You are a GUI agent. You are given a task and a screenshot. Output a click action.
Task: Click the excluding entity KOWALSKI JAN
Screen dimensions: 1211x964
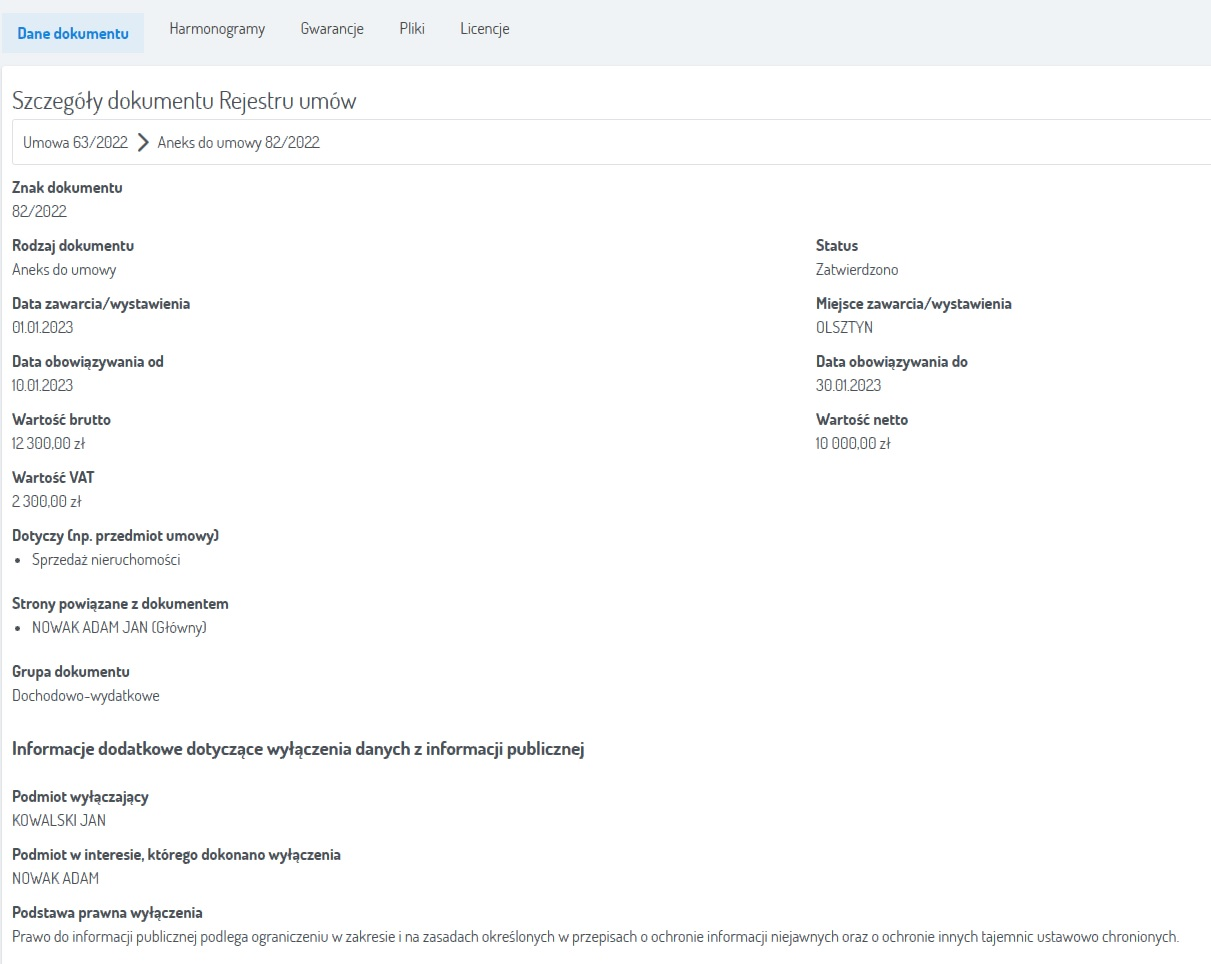59,820
